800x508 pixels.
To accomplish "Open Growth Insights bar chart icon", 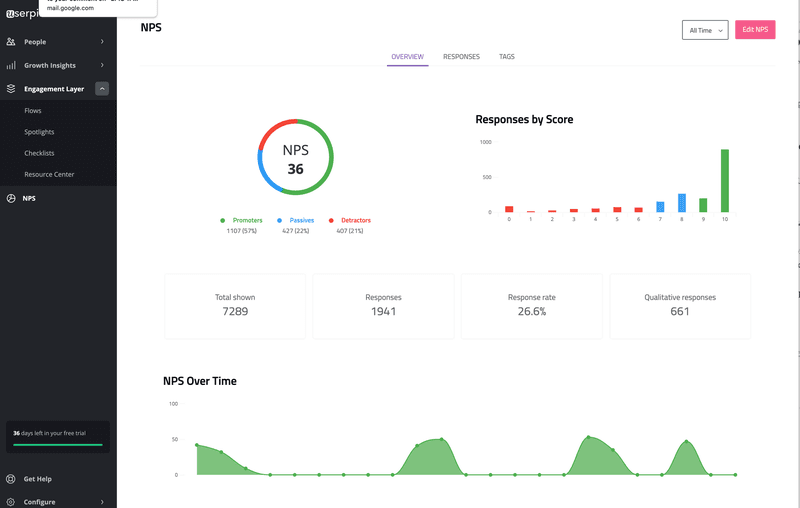I will pos(11,65).
